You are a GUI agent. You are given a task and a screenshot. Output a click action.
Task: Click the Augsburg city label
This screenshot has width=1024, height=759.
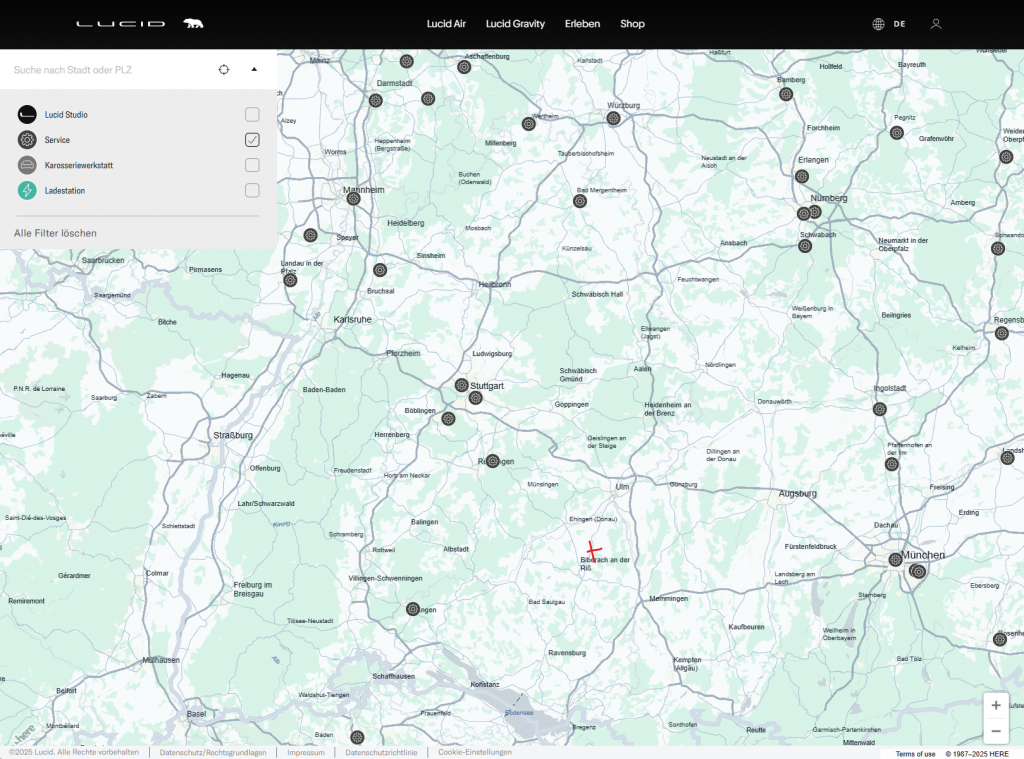797,494
